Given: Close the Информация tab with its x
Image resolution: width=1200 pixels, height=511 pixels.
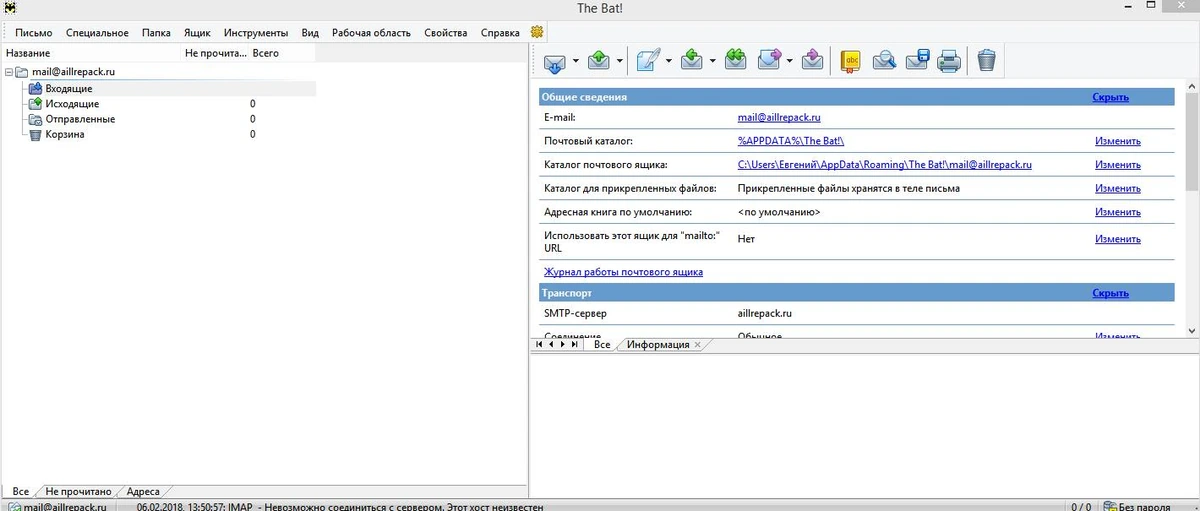Looking at the screenshot, I should coord(697,345).
